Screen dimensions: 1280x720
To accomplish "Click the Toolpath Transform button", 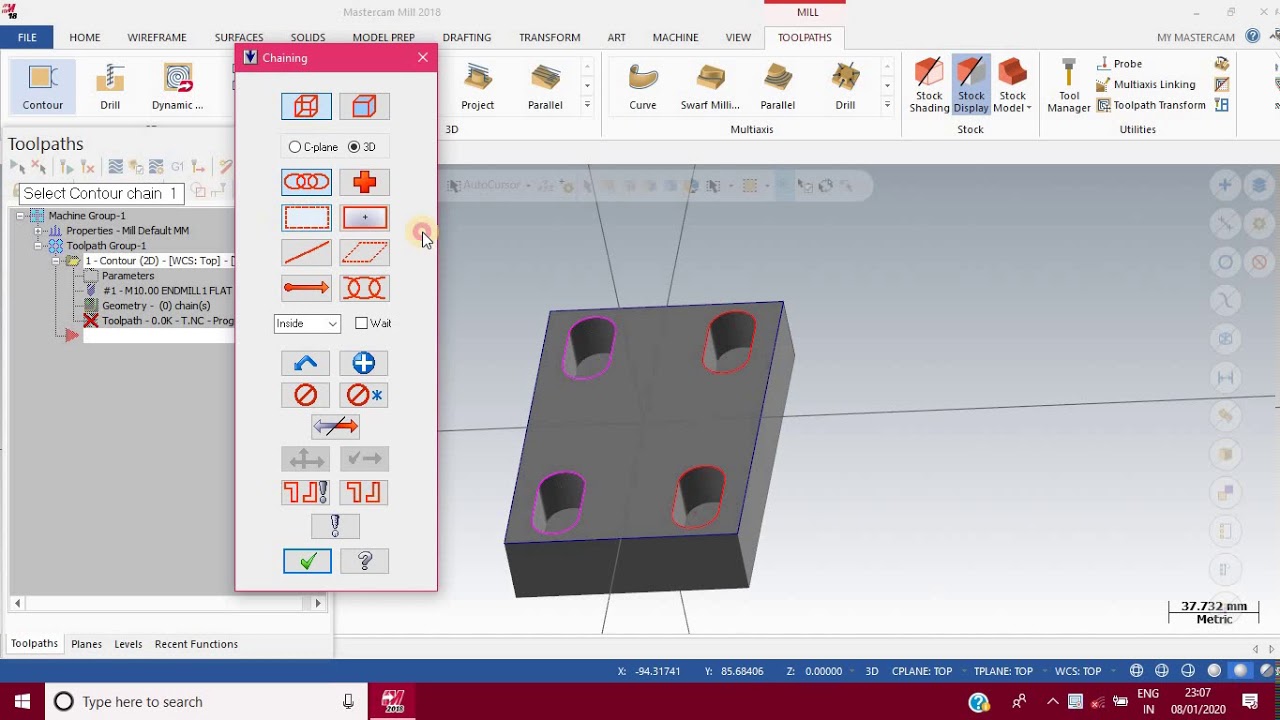I will pyautogui.click(x=1151, y=105).
